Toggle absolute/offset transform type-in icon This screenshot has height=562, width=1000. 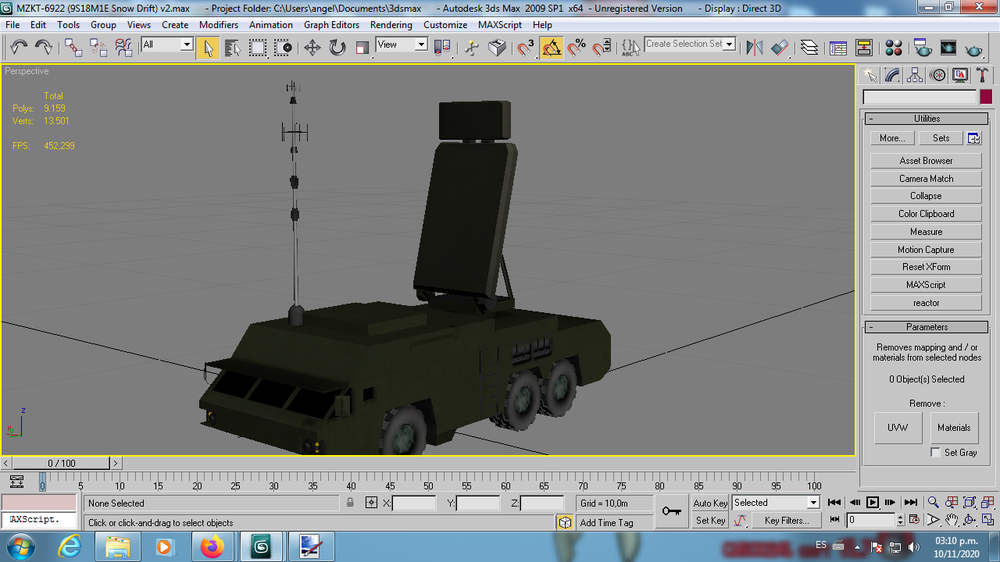tap(371, 503)
